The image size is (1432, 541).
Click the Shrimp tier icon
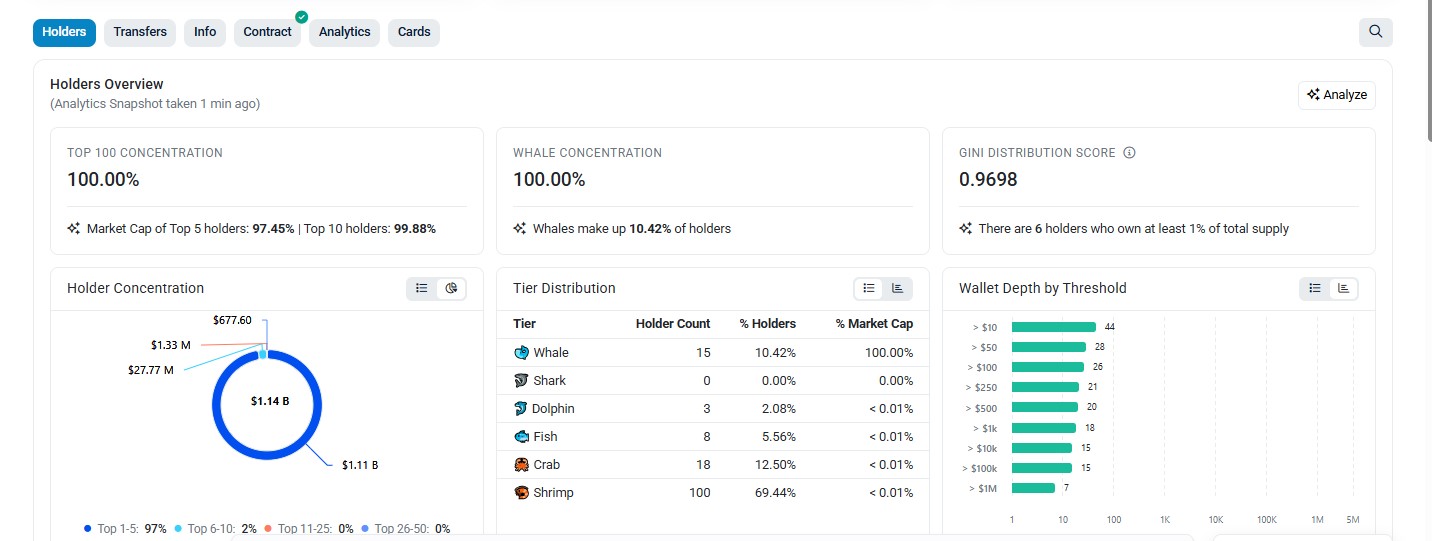coord(520,492)
